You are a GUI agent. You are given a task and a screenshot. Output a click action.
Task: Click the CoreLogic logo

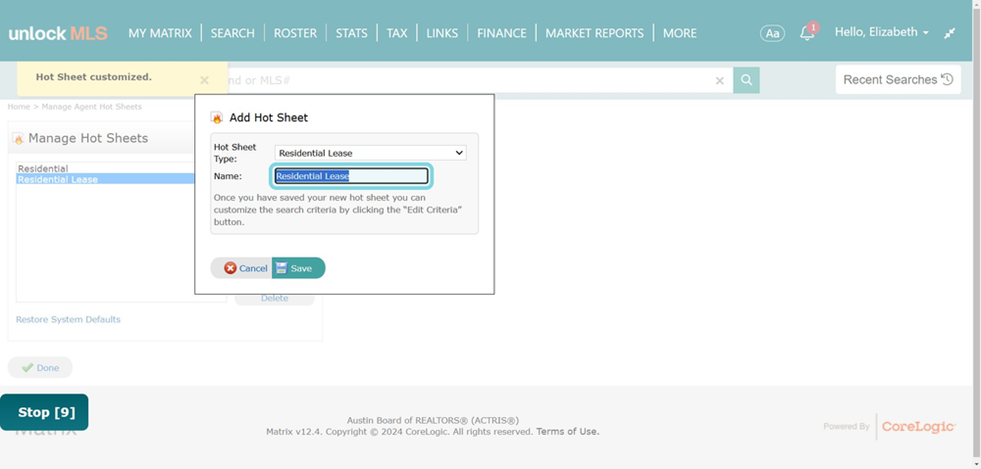pos(918,426)
